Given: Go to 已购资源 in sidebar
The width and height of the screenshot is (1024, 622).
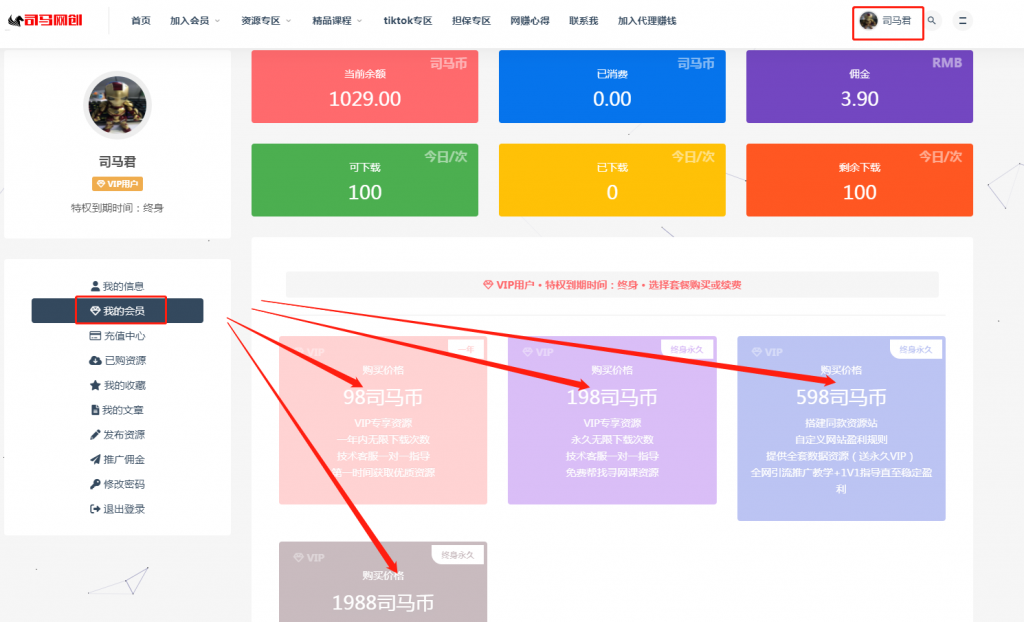Looking at the screenshot, I should [x=117, y=361].
